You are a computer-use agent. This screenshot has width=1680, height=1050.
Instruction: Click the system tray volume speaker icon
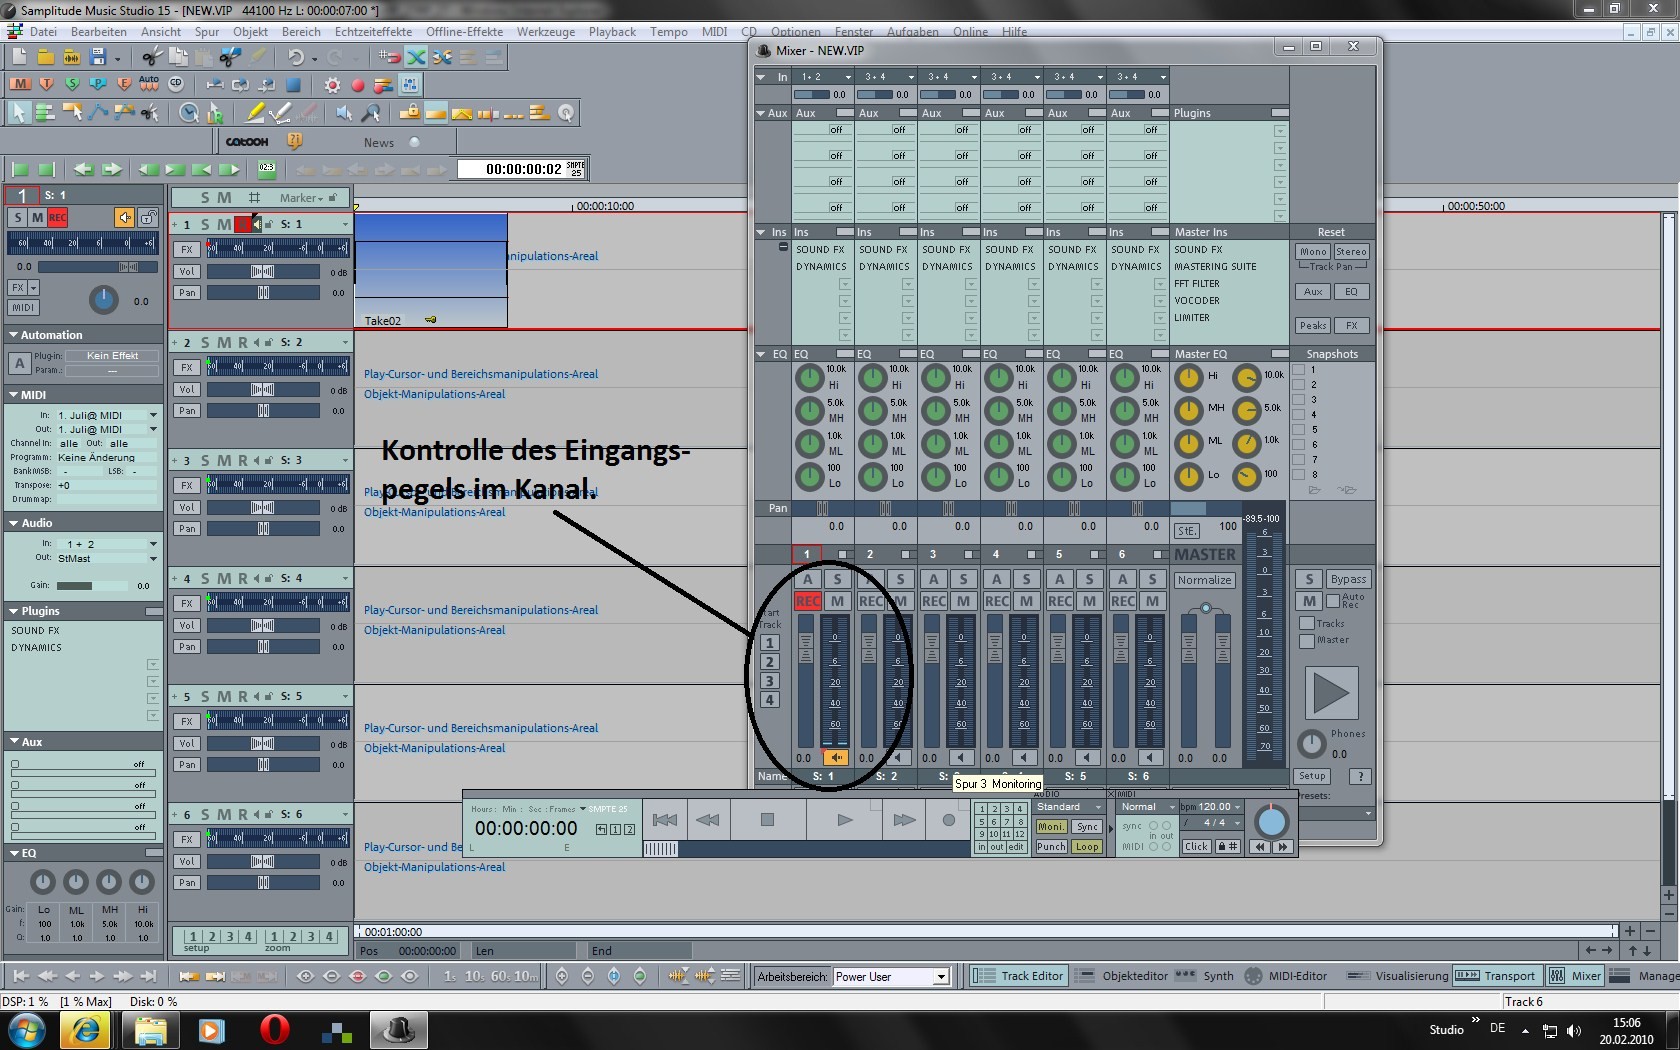(x=1574, y=1030)
